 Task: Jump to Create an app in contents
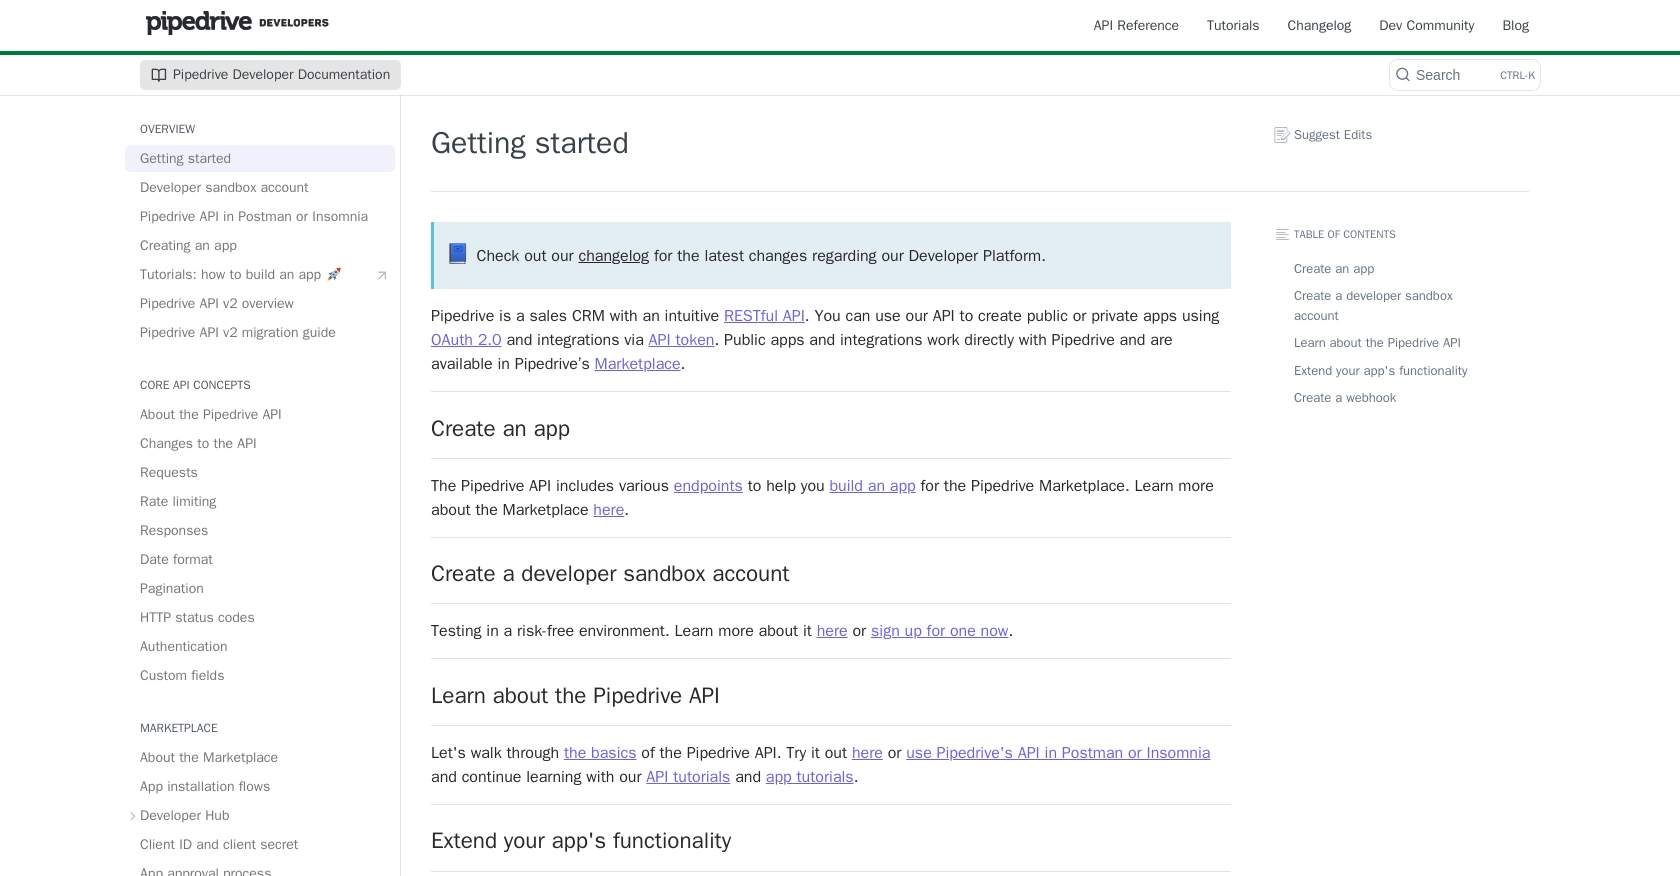1334,269
